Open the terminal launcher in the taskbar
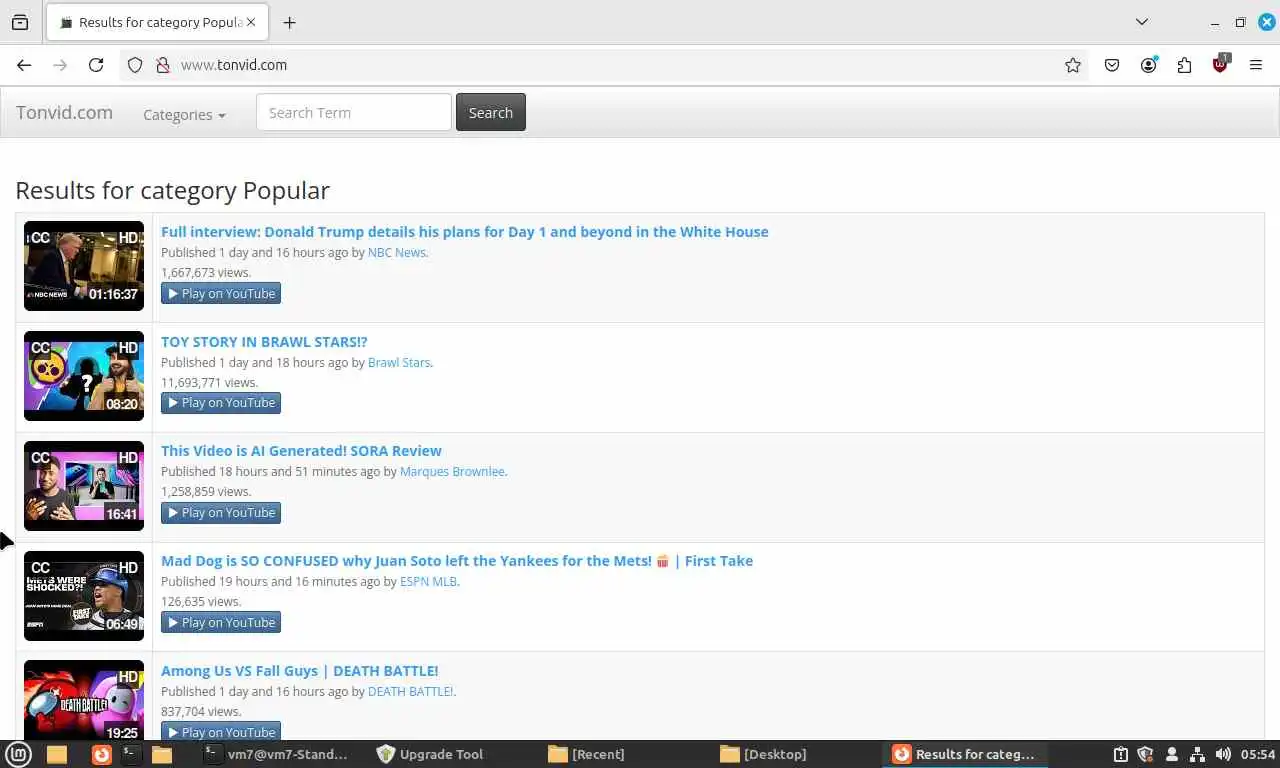Image resolution: width=1280 pixels, height=768 pixels. point(131,754)
